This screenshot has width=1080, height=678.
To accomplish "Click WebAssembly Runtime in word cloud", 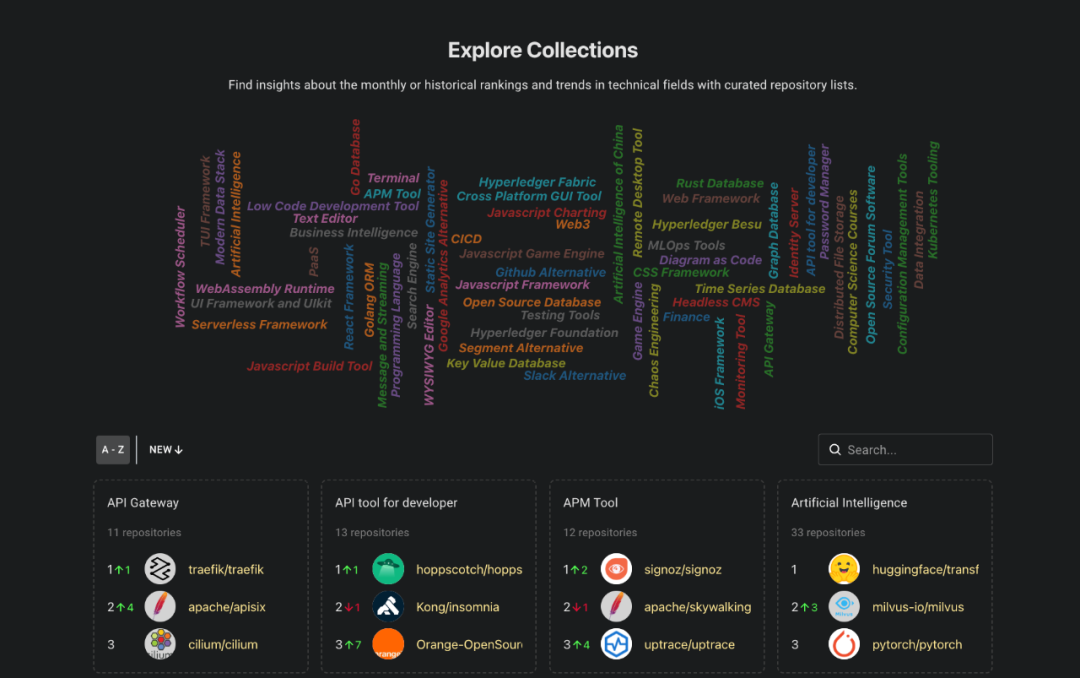I will point(264,289).
